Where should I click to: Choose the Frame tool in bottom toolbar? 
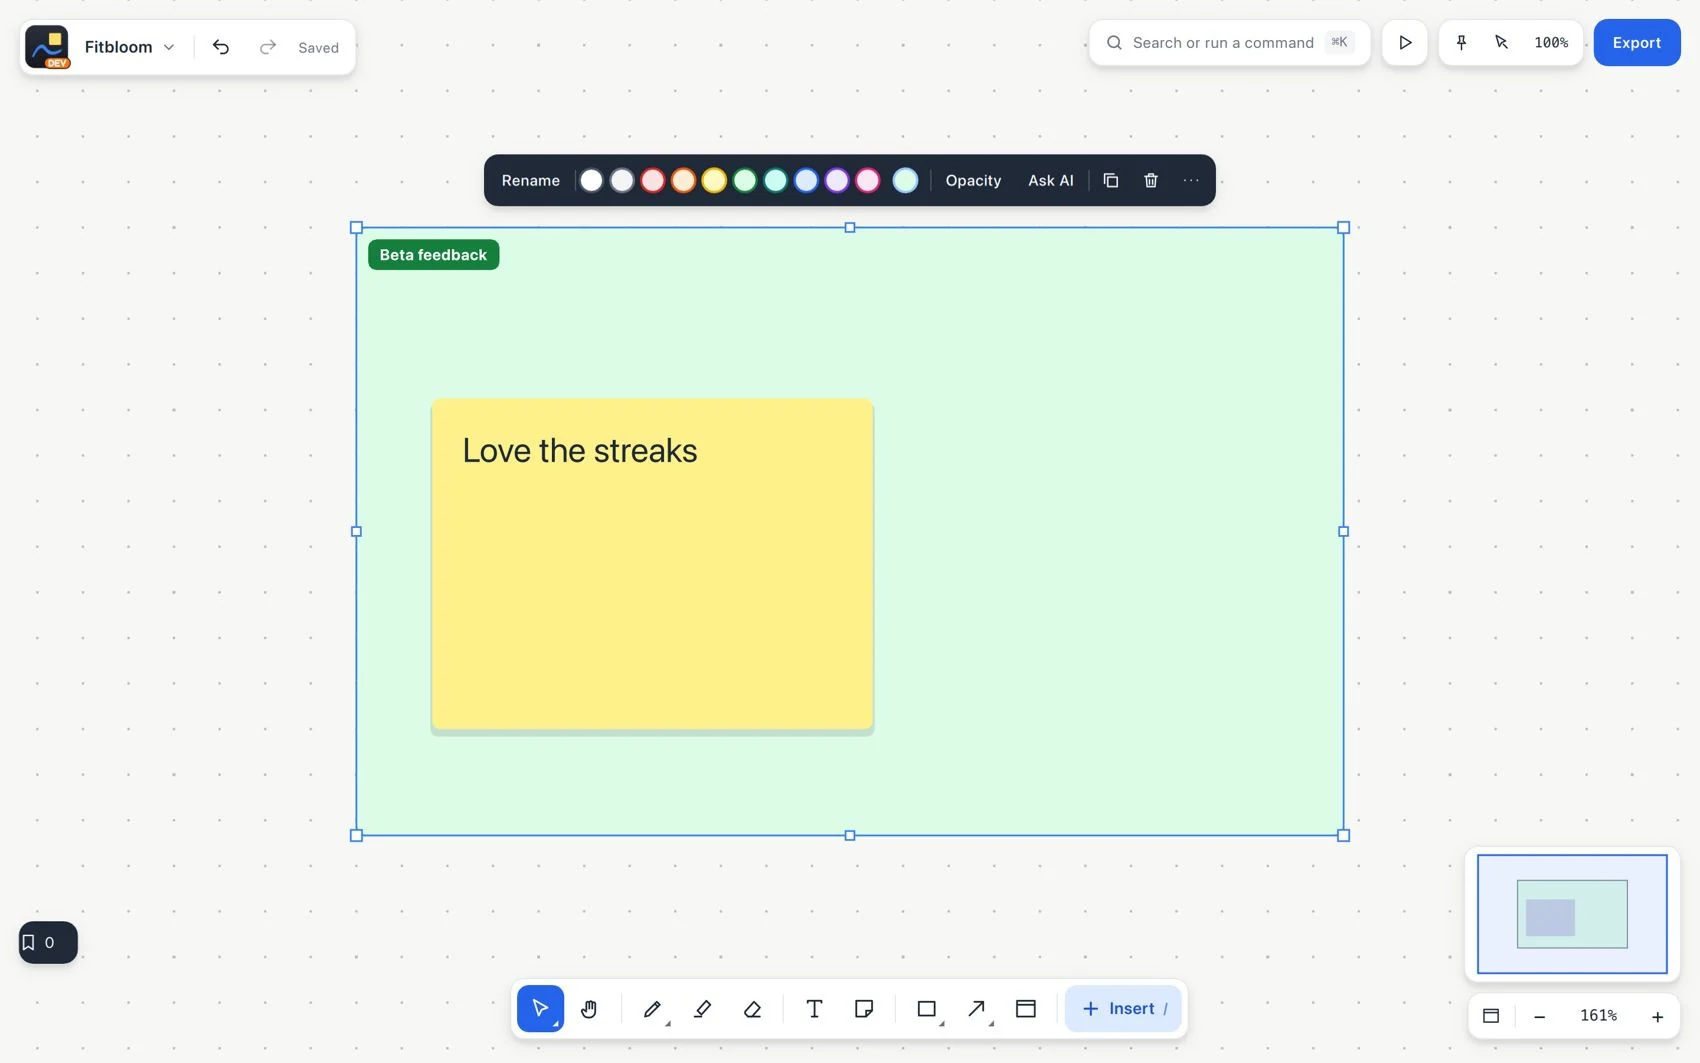tap(1026, 1008)
